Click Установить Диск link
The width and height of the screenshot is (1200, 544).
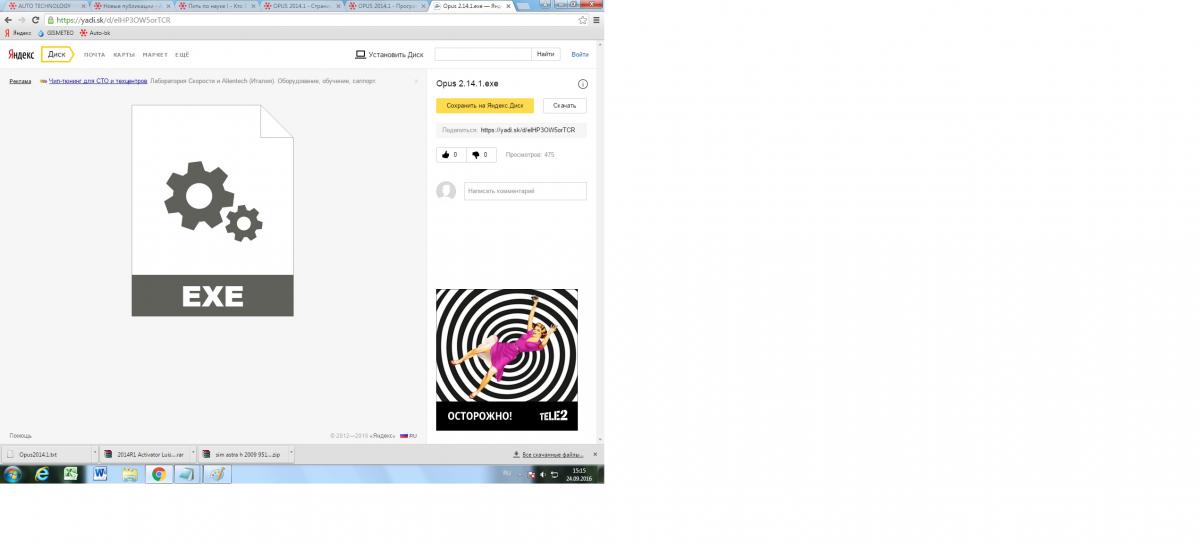389,54
